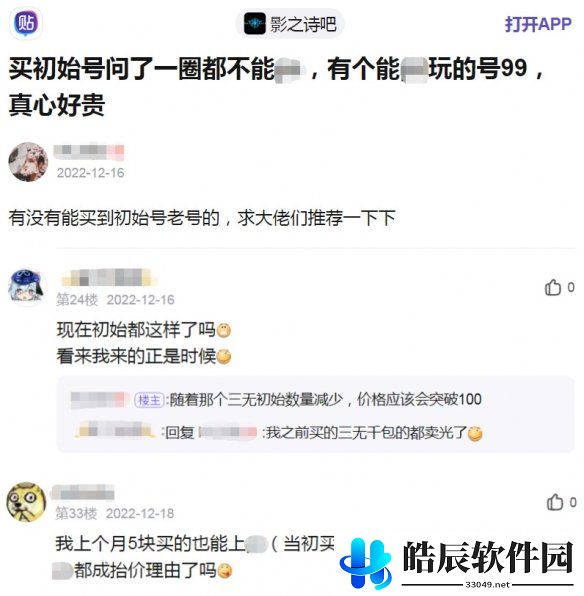584x596 pixels.
Task: Click the emoji after 都成抬价理由了吗
Action: coord(224,571)
